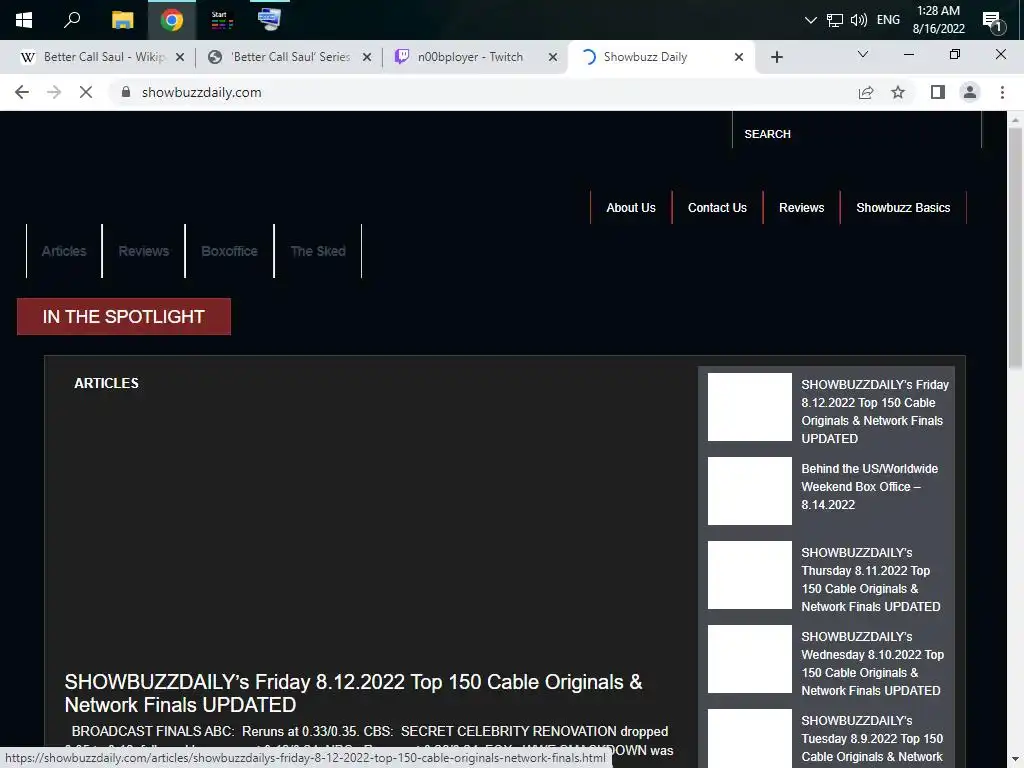The height and width of the screenshot is (768, 1024).
Task: Open Behind the US/Worldwide Weekend Box Office
Action: point(869,487)
